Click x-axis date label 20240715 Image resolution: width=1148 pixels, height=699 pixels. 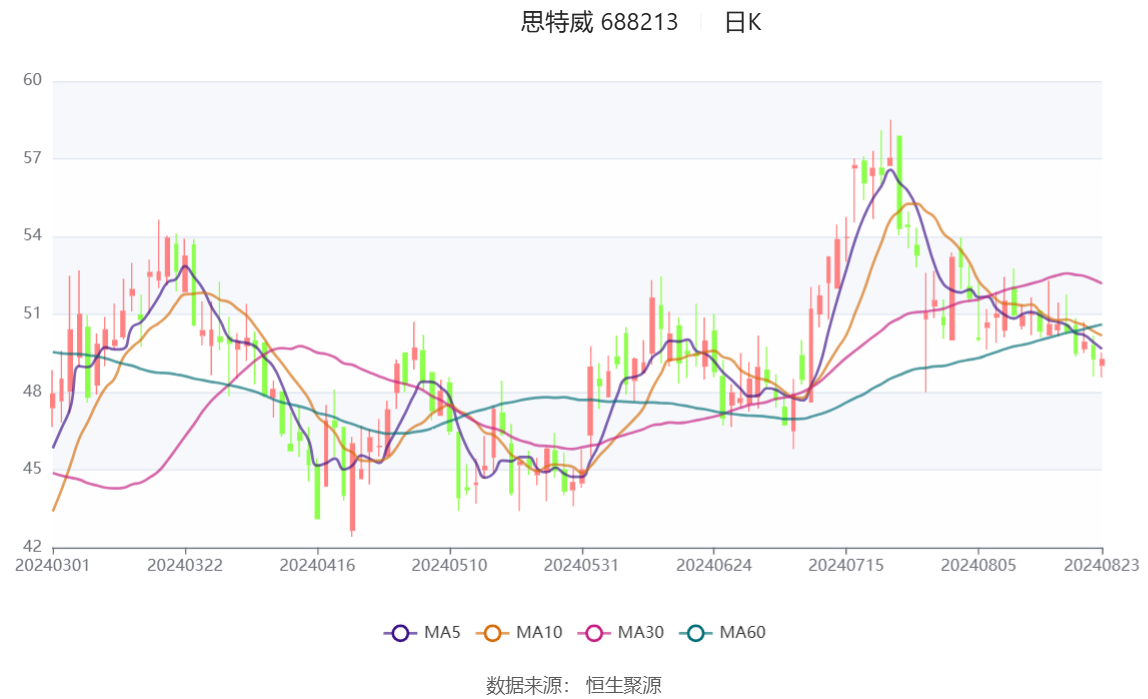pyautogui.click(x=846, y=565)
